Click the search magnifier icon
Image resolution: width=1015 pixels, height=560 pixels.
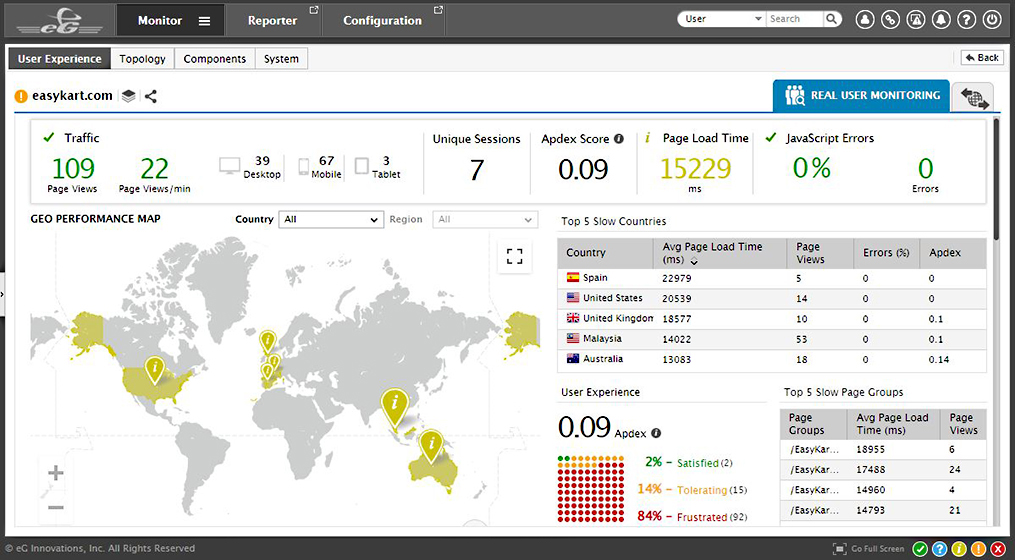click(x=832, y=19)
